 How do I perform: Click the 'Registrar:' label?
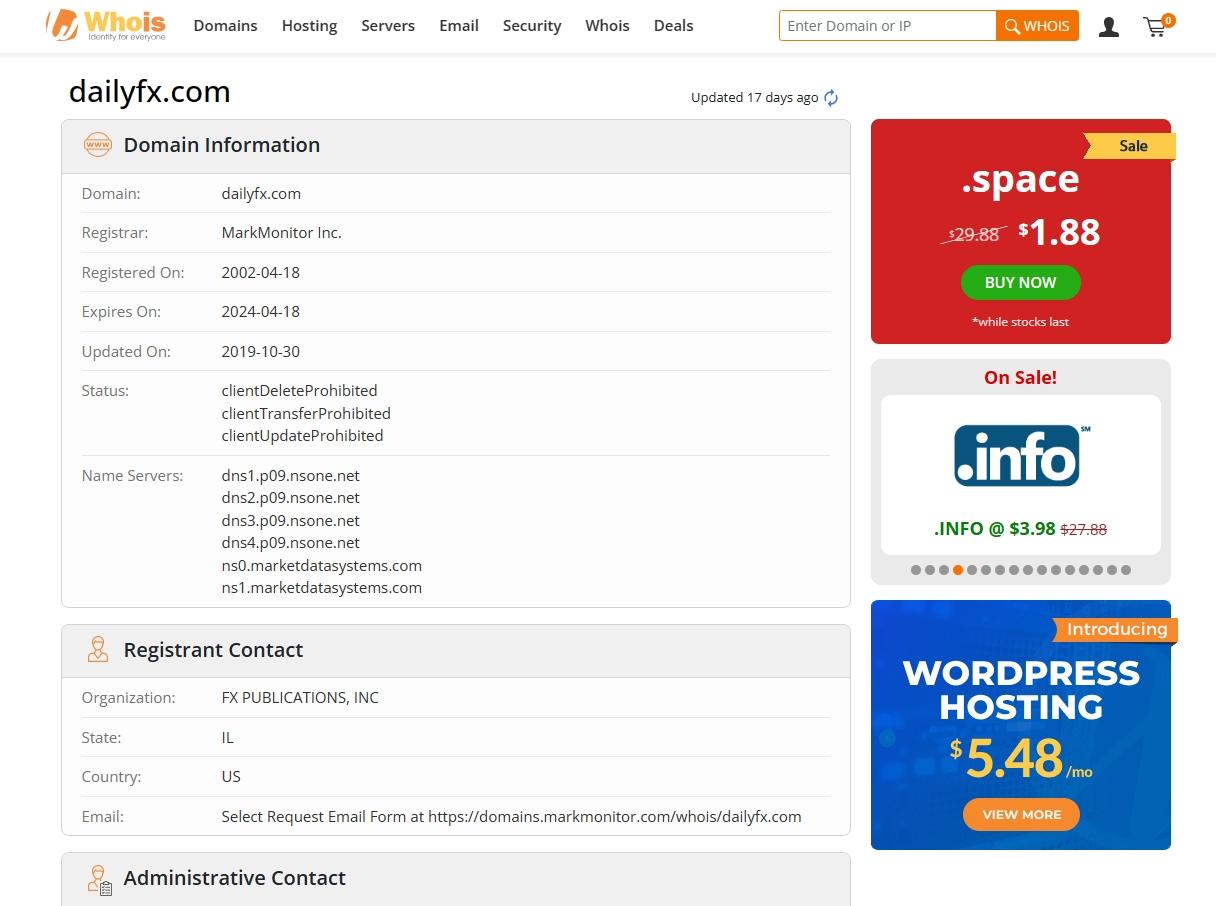(x=114, y=233)
